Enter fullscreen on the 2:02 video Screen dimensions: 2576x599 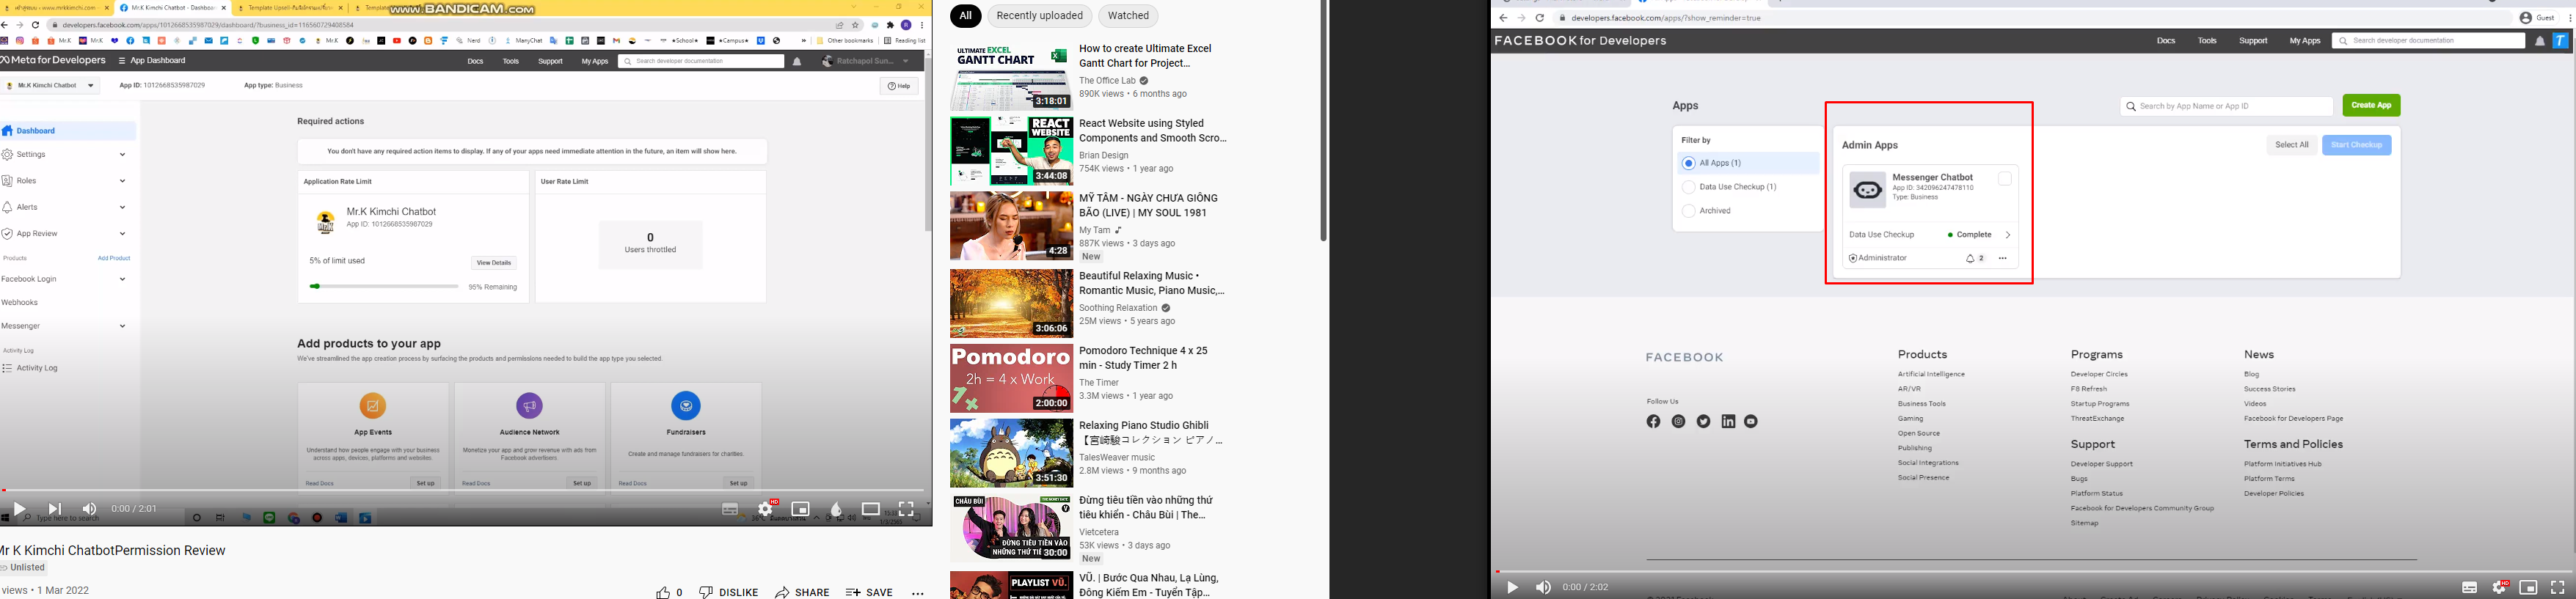click(x=2557, y=587)
